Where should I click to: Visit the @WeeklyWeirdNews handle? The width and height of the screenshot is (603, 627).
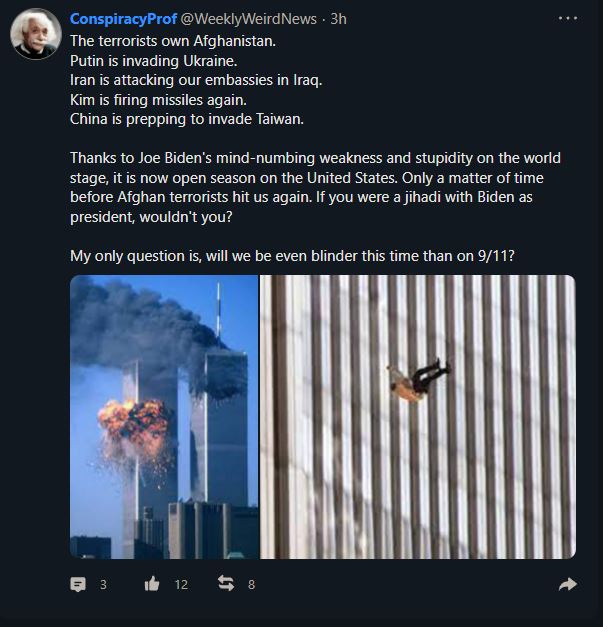pyautogui.click(x=248, y=19)
